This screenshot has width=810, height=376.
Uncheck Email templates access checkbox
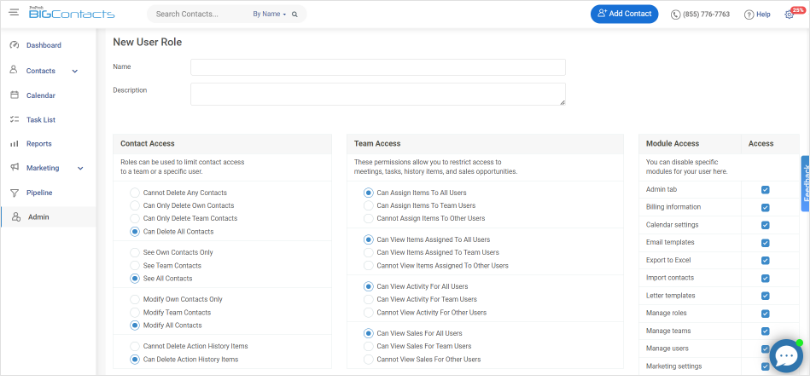(765, 243)
